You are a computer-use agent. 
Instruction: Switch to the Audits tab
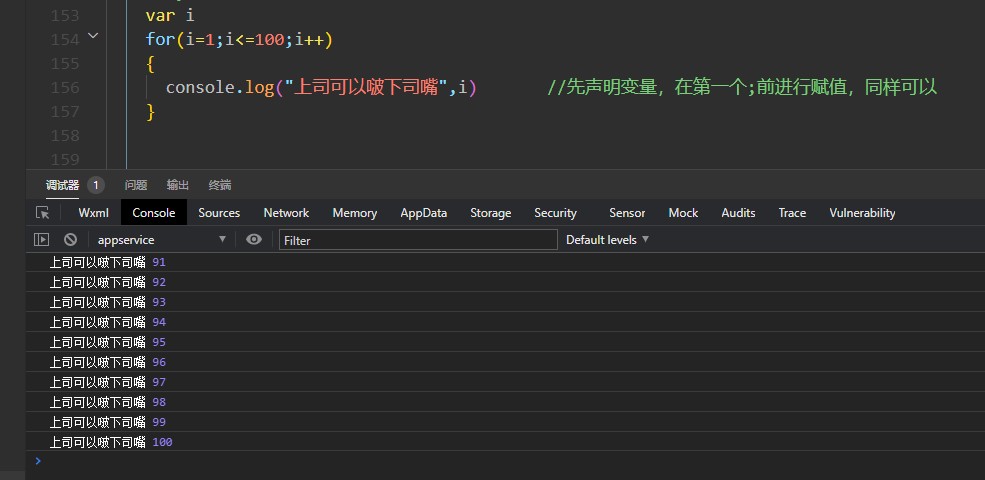[x=738, y=212]
